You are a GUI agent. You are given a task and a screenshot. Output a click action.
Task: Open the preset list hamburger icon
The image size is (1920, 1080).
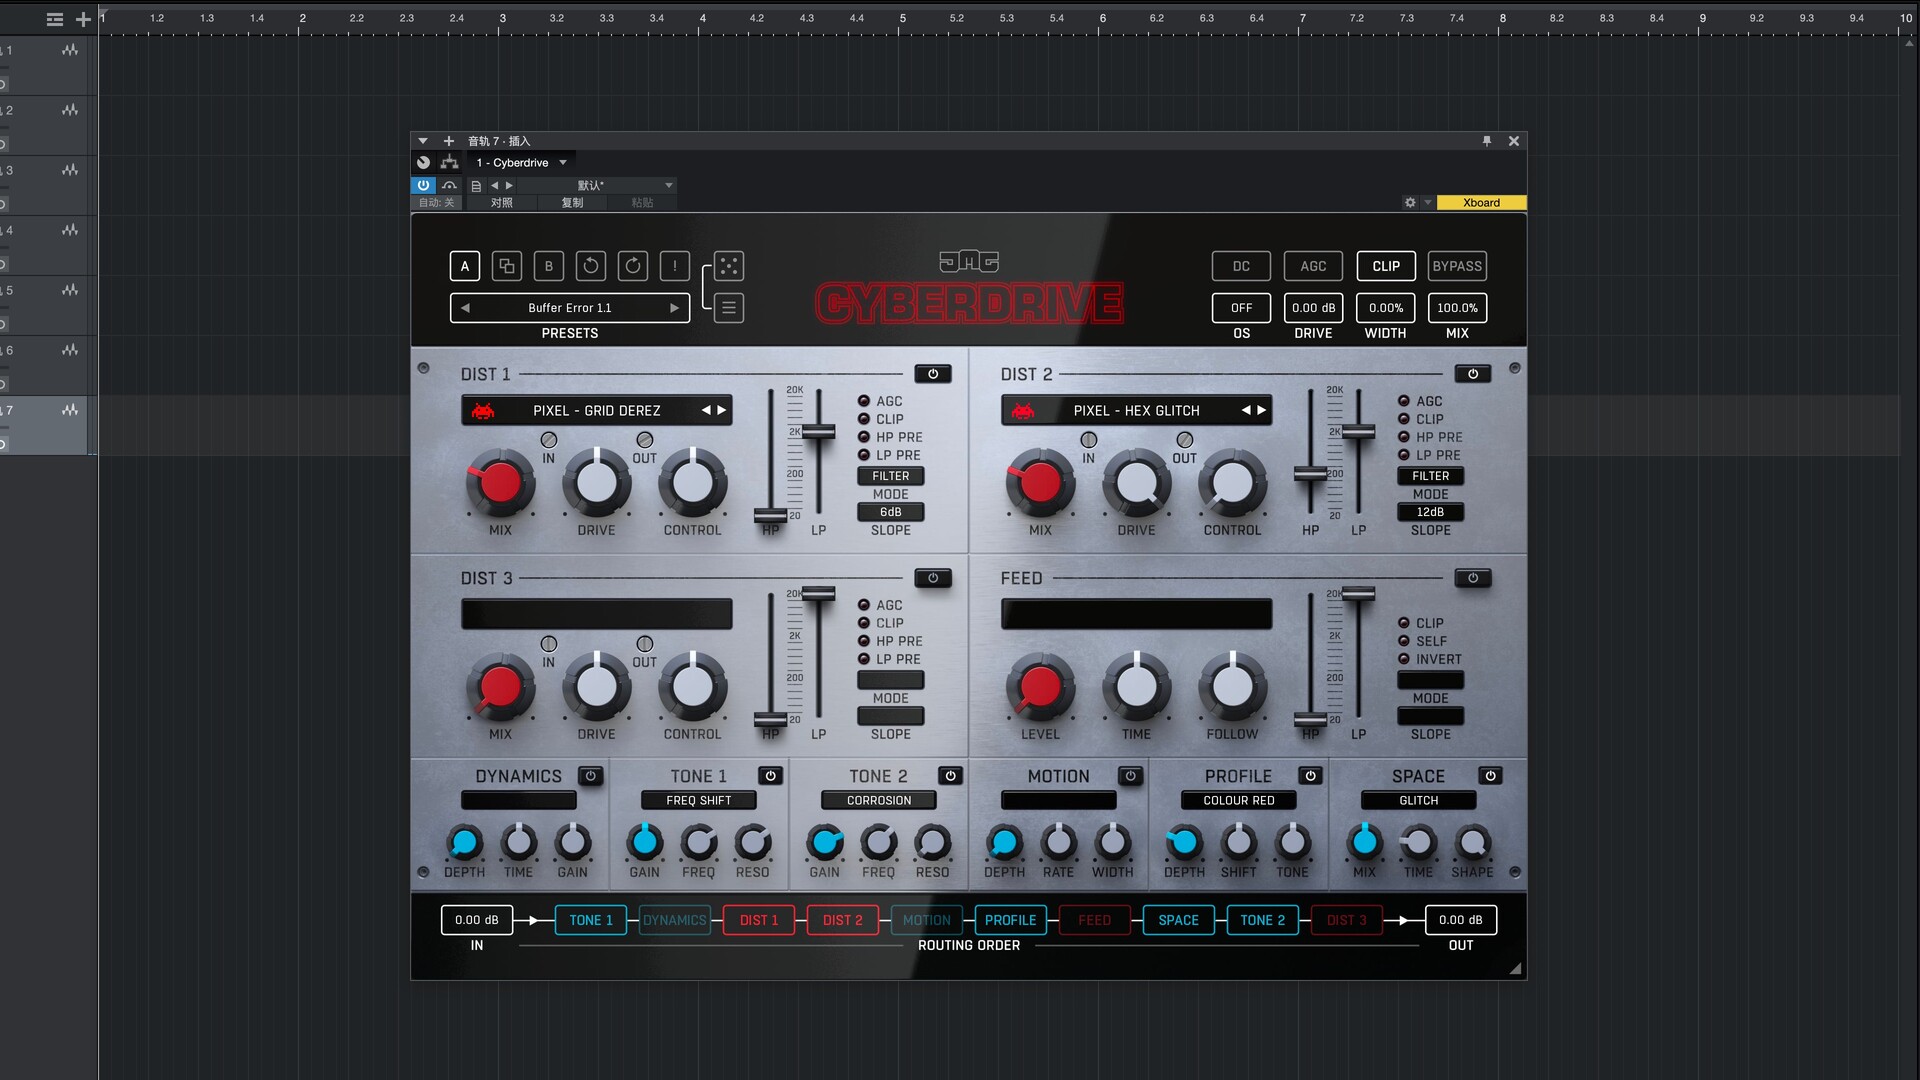pyautogui.click(x=729, y=308)
